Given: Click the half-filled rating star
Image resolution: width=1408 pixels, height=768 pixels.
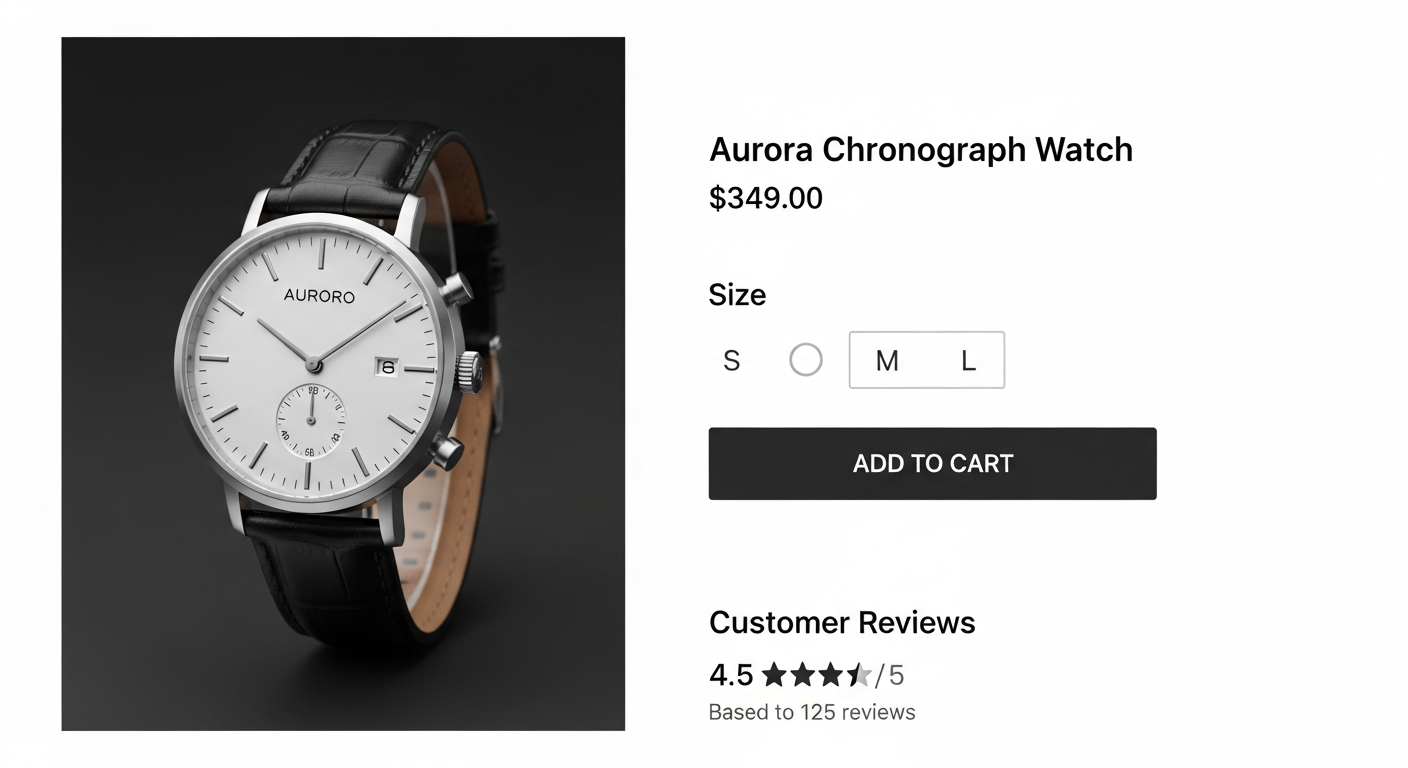Looking at the screenshot, I should 859,676.
